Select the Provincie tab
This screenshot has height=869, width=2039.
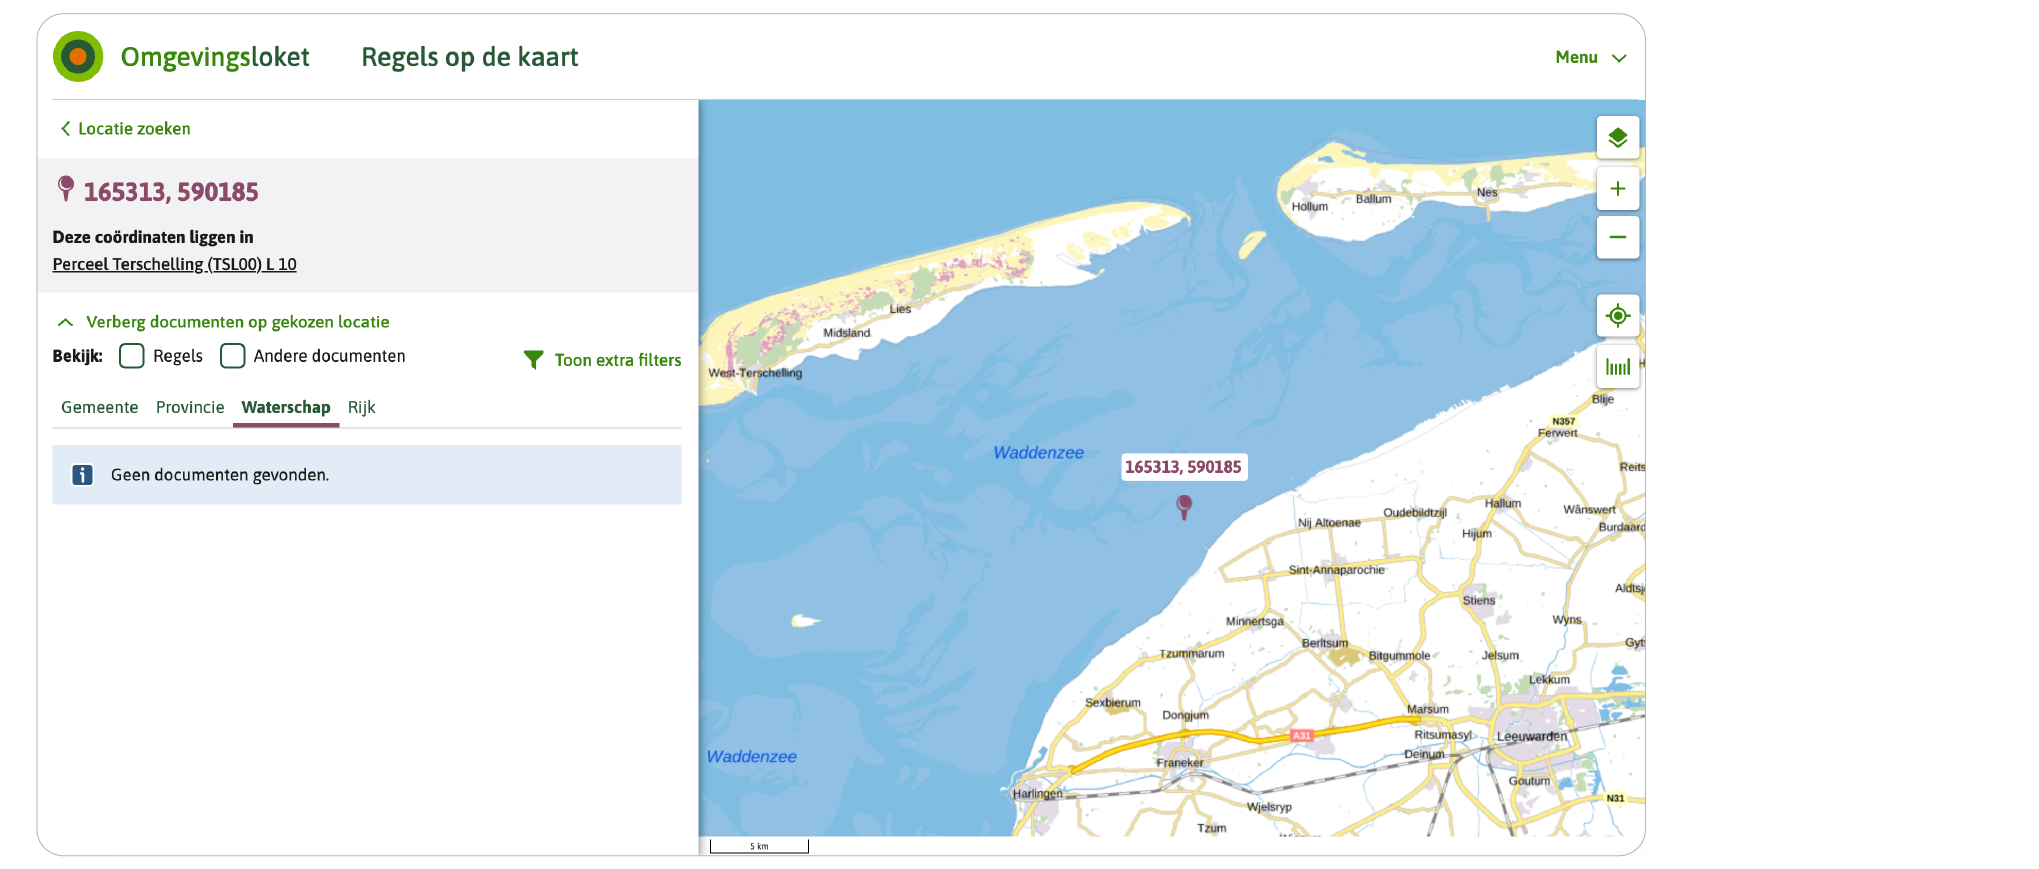click(190, 408)
